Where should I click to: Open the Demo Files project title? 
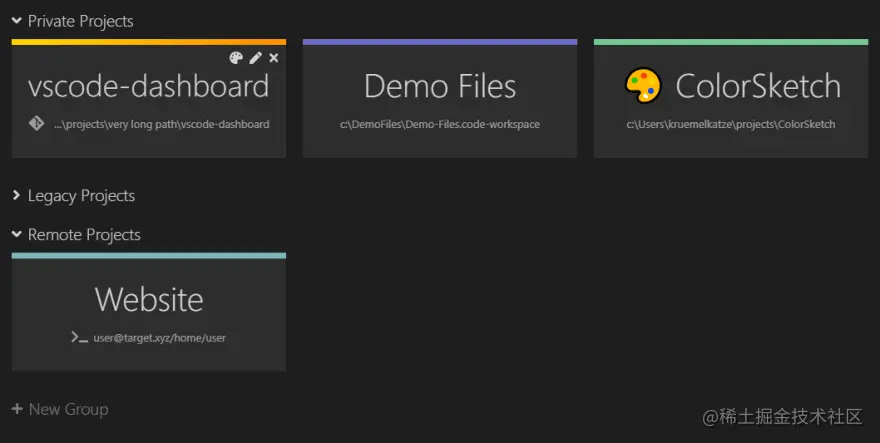click(440, 86)
